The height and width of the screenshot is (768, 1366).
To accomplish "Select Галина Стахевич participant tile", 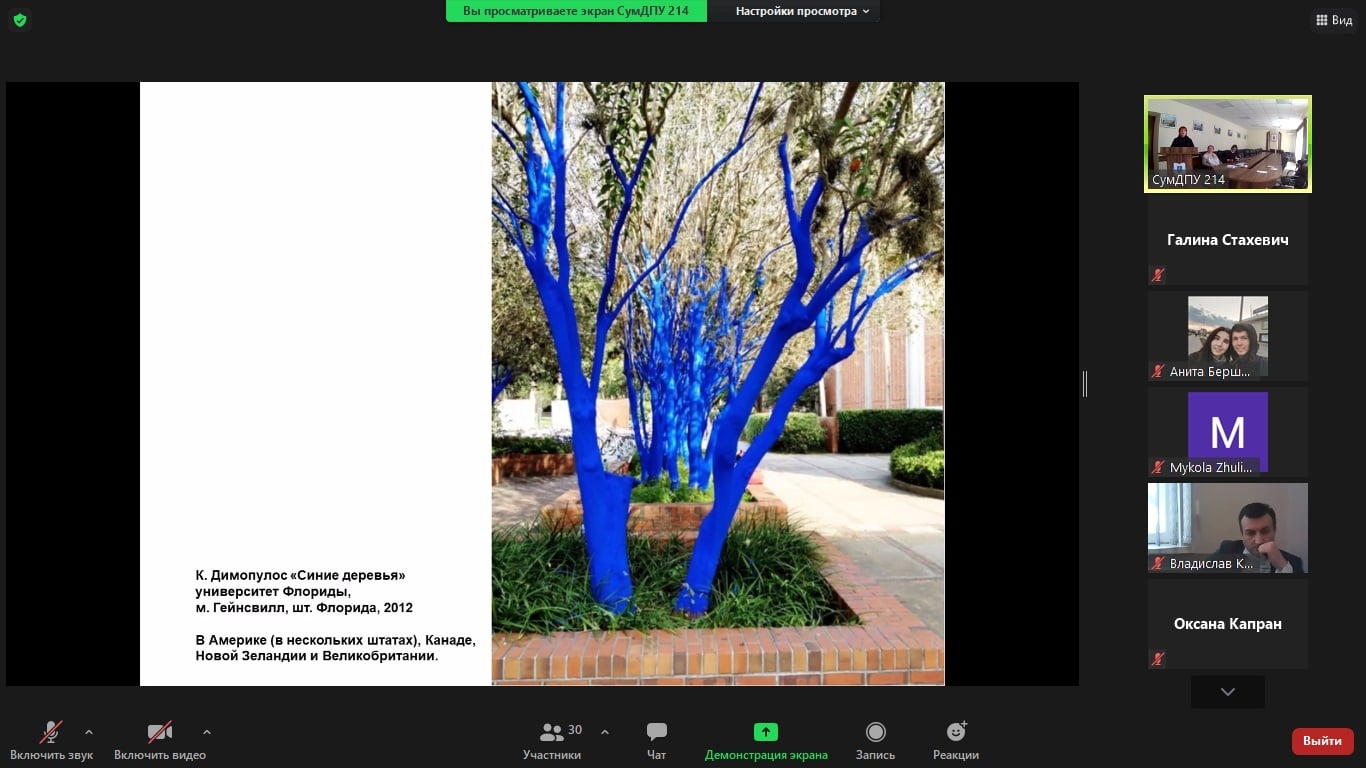I will coord(1228,240).
